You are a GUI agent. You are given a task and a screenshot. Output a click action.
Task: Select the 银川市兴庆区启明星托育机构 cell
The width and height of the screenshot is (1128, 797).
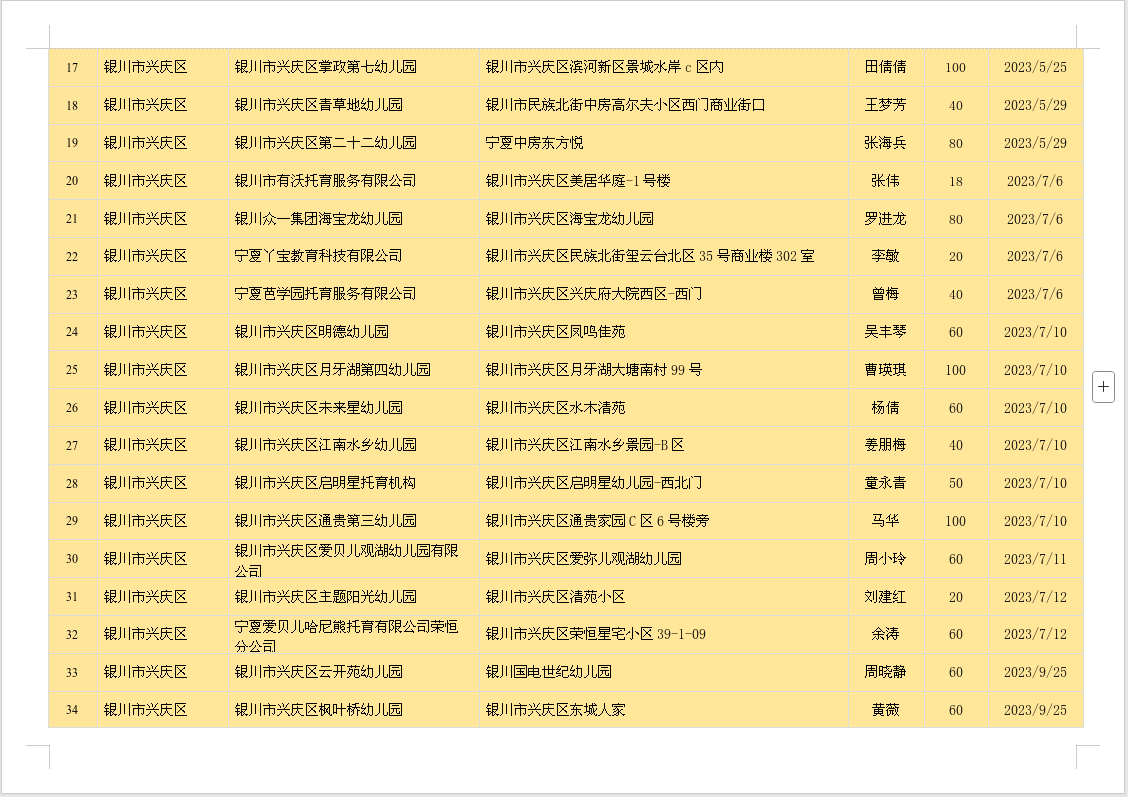pyautogui.click(x=325, y=483)
